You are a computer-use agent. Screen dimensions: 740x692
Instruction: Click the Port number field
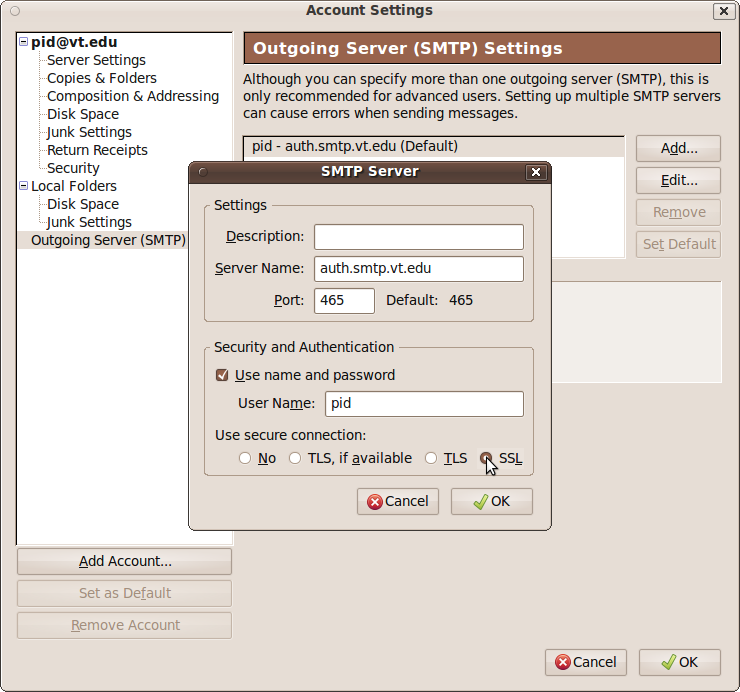click(344, 301)
